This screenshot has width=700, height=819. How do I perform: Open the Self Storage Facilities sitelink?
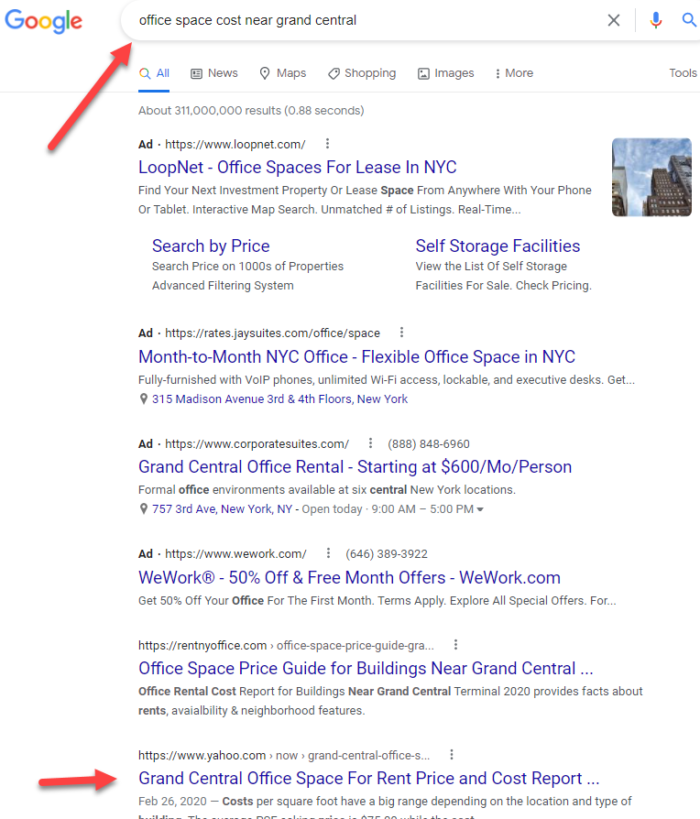click(498, 246)
